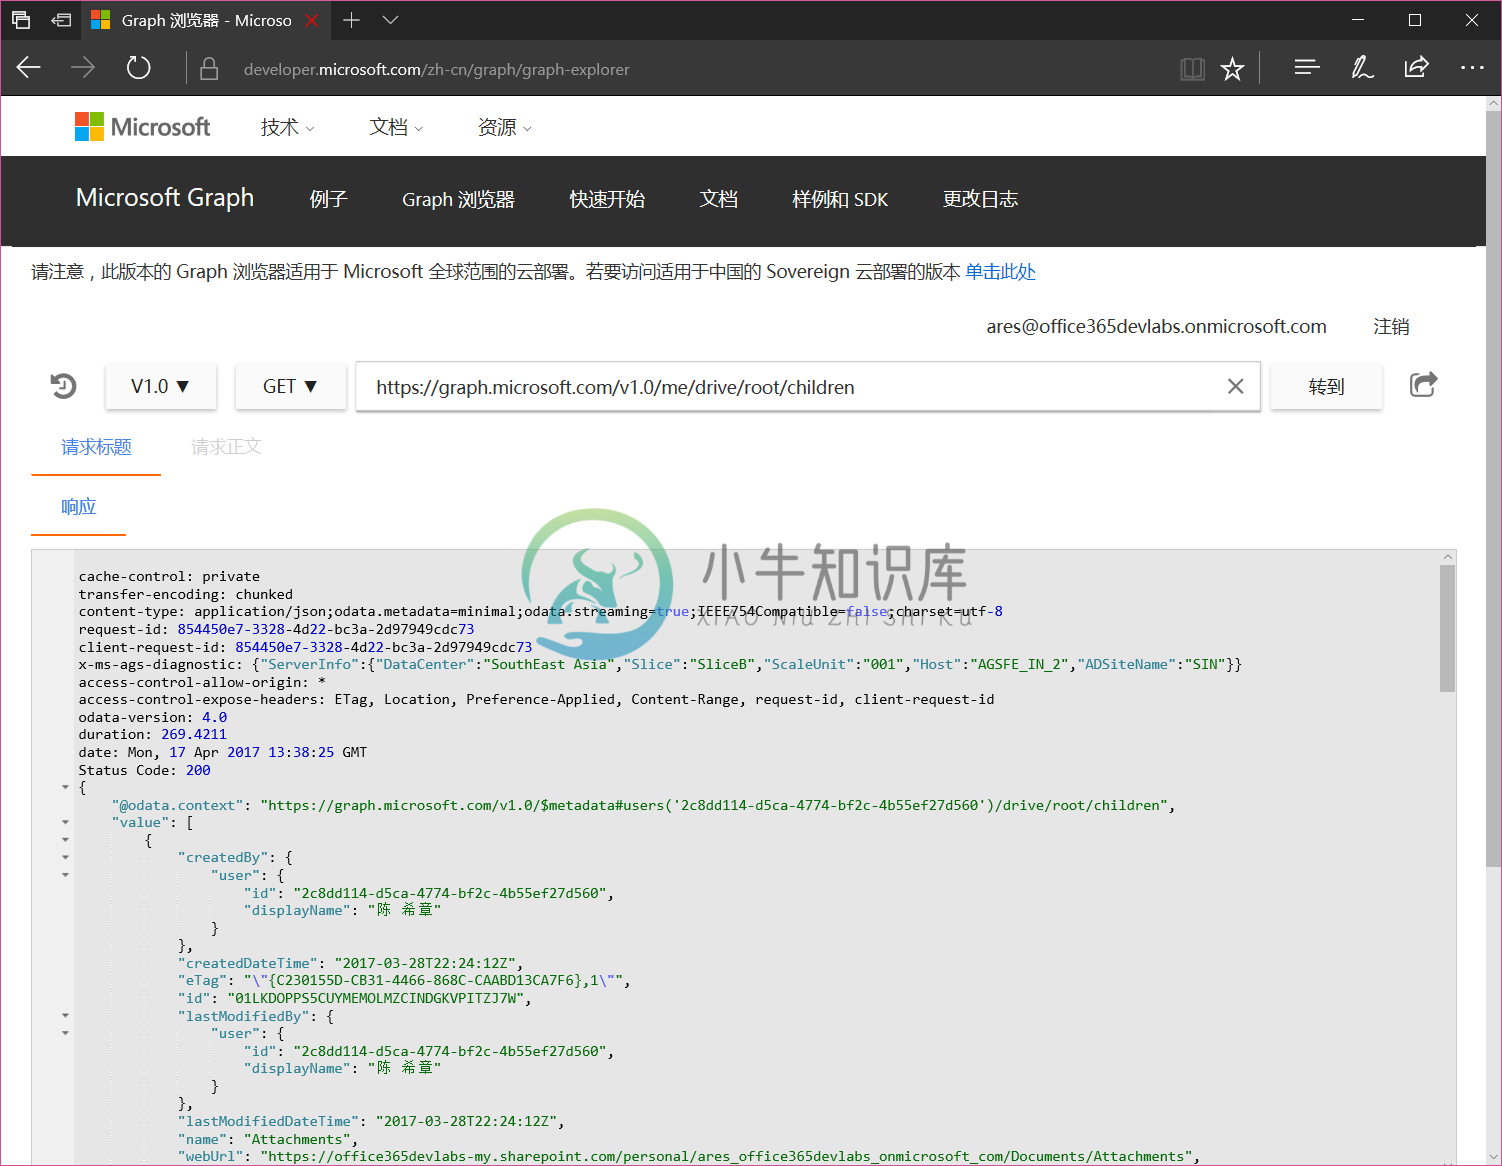1502x1166 pixels.
Task: Click the 注销 sign-out link
Action: pyautogui.click(x=1391, y=327)
